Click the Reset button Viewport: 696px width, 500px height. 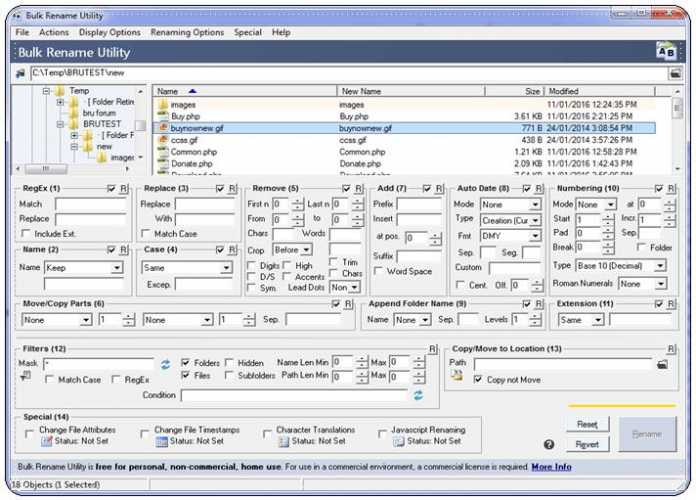[x=587, y=425]
